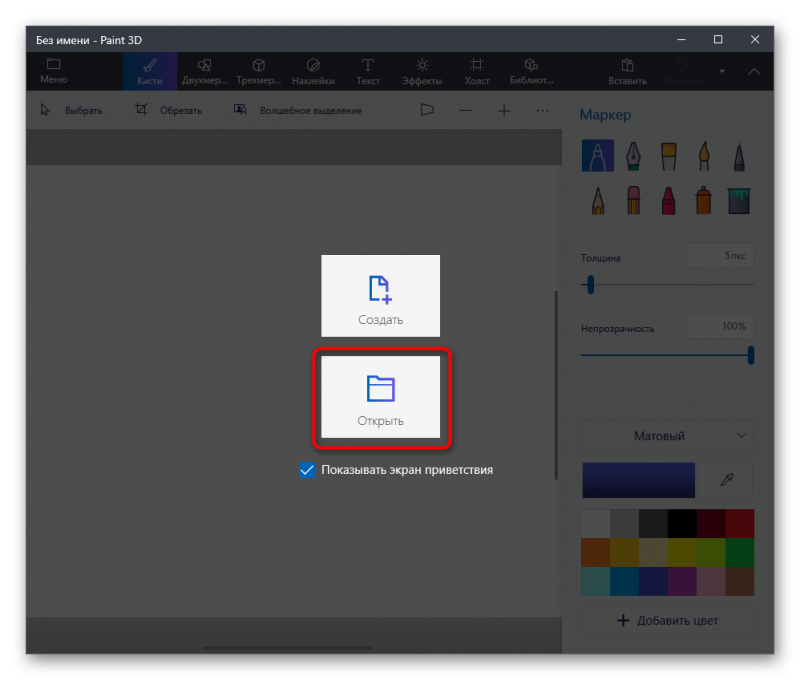Click the Непрозрачность value field
800x680 pixels.
[720, 326]
